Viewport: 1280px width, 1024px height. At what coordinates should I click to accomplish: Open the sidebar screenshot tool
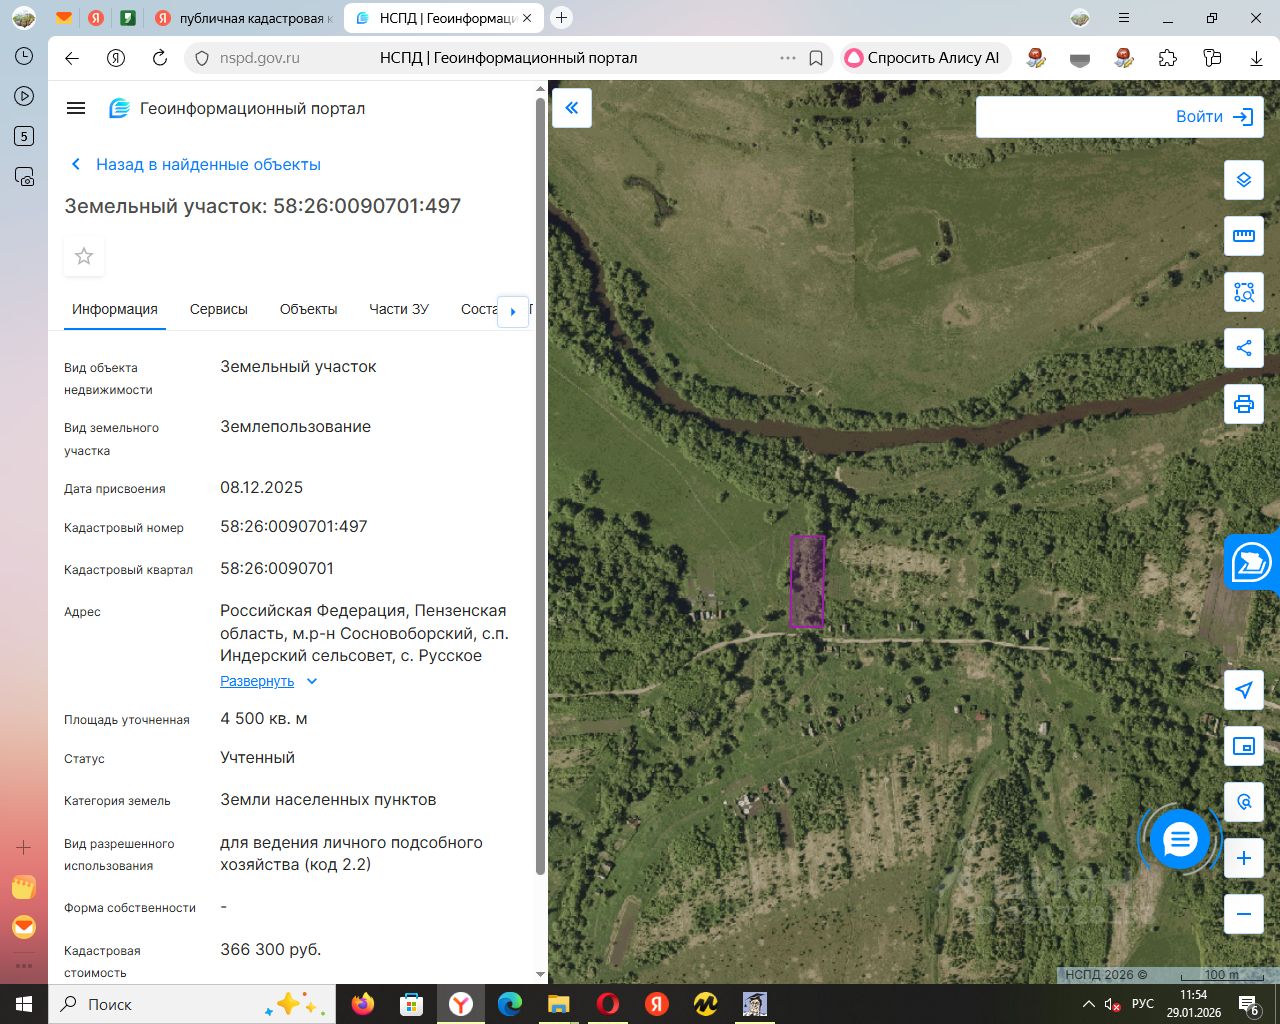click(x=24, y=176)
